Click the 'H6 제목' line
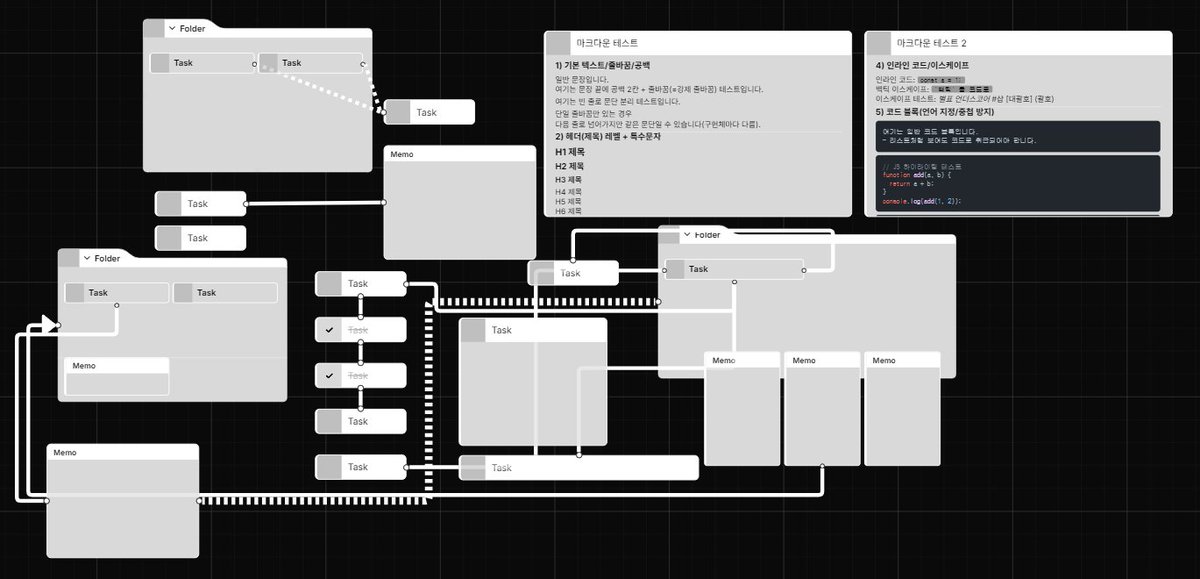Viewport: 1200px width, 579px height. (568, 211)
